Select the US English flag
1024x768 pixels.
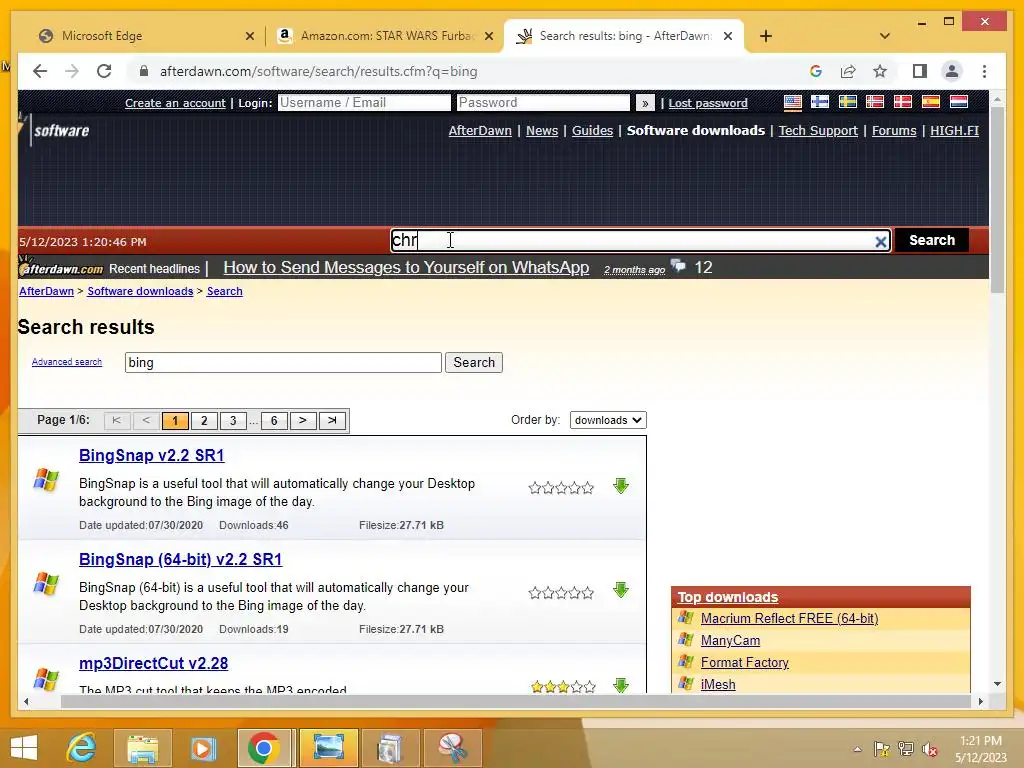[x=793, y=103]
